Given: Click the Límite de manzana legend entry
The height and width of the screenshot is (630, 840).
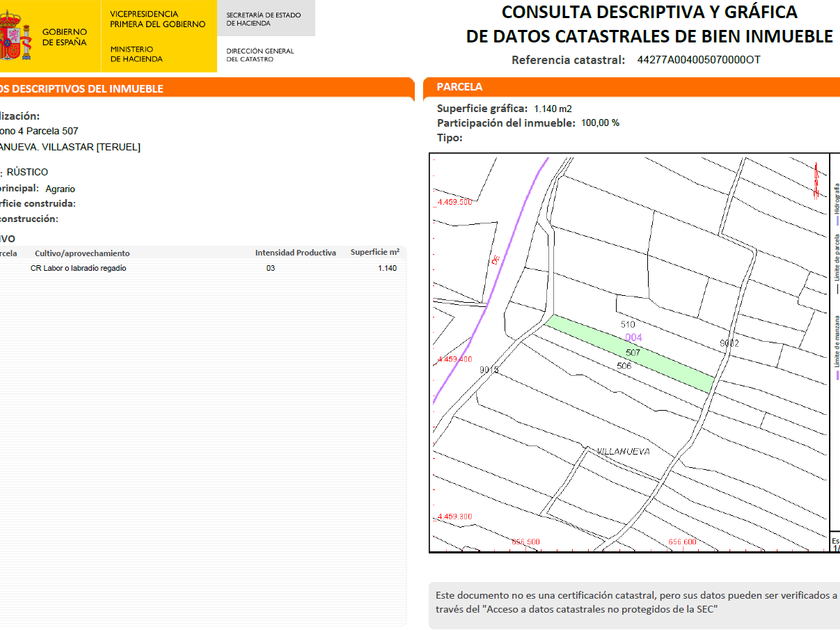Looking at the screenshot, I should pyautogui.click(x=836, y=348).
